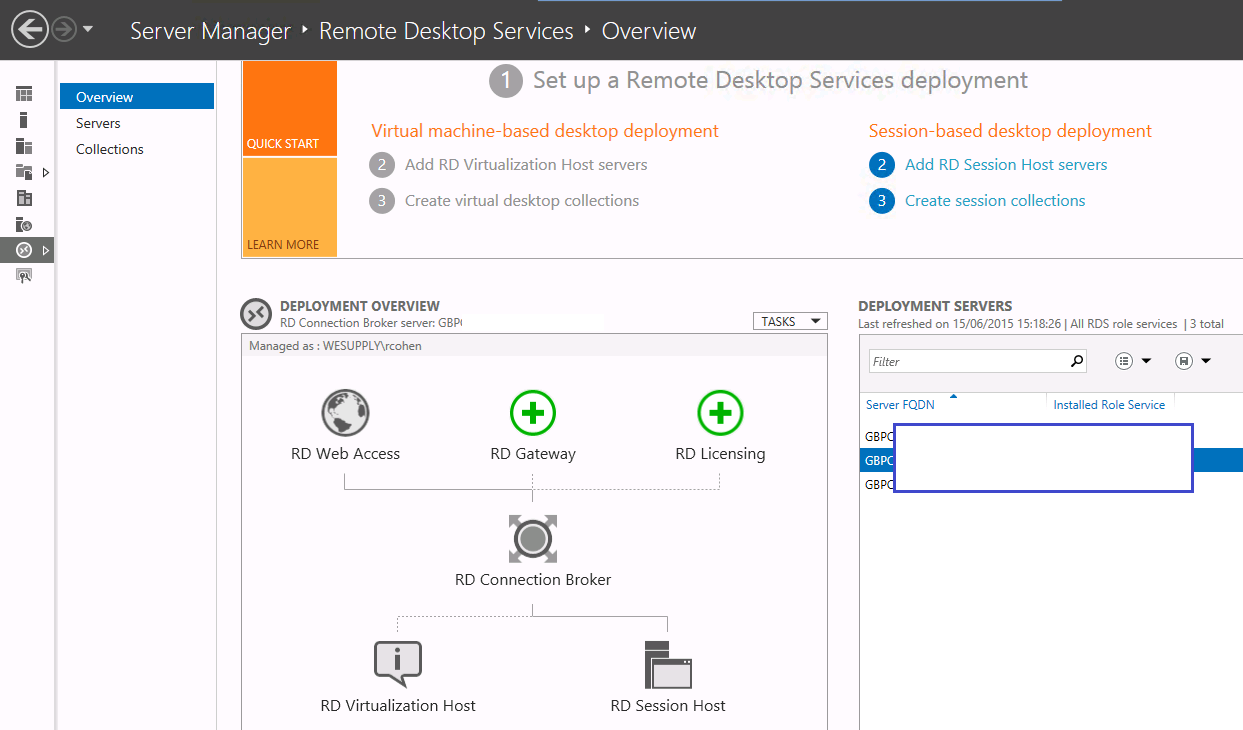The image size is (1243, 730).
Task: Click the Create session collections link
Action: click(995, 201)
